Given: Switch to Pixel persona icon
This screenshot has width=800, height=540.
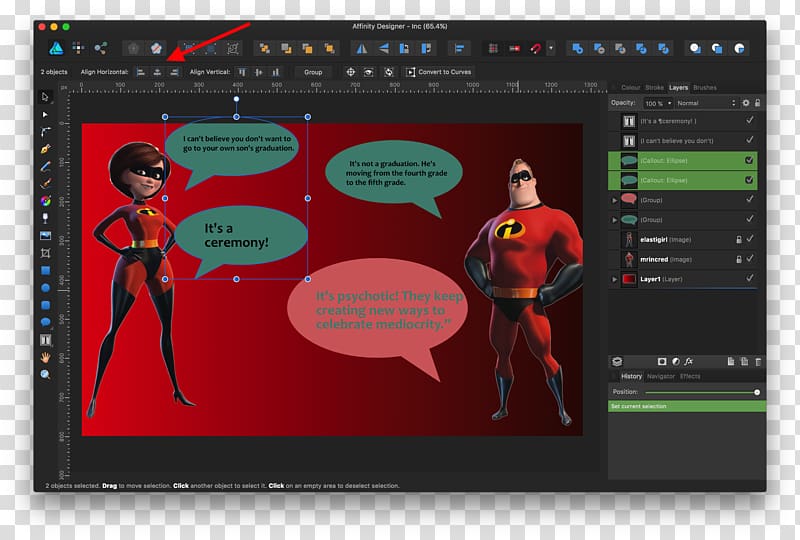Looking at the screenshot, I should (x=78, y=48).
